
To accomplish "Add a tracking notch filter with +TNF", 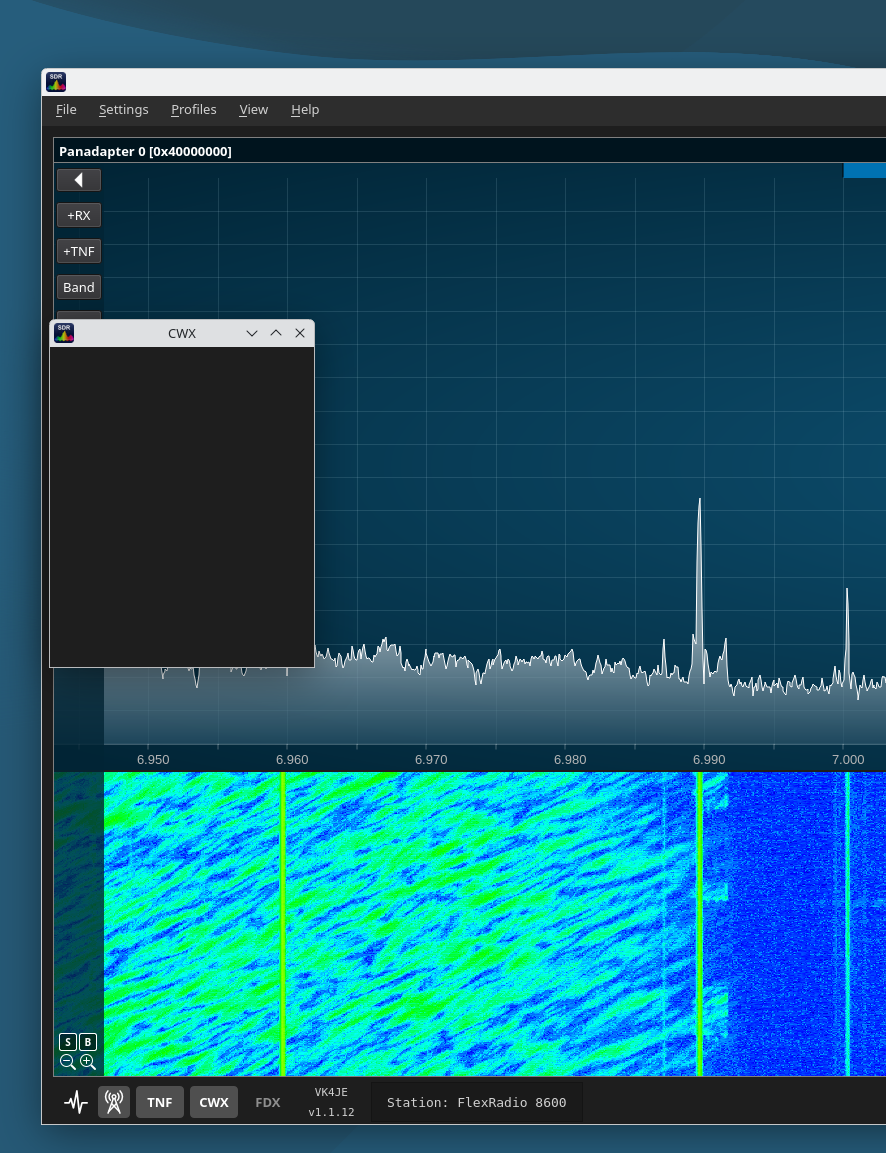I will [x=79, y=251].
